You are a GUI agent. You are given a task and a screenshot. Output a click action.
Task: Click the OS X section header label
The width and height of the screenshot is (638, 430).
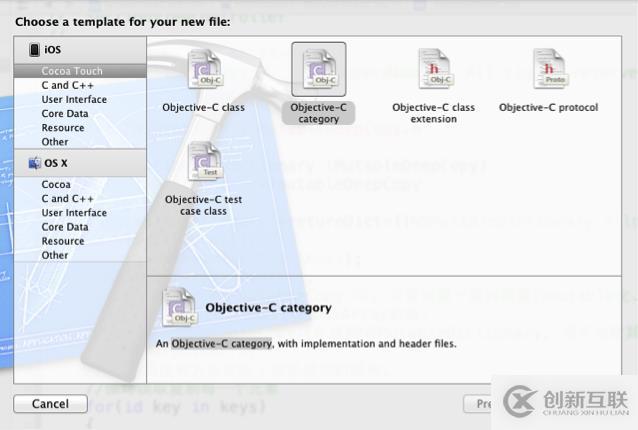(56, 163)
